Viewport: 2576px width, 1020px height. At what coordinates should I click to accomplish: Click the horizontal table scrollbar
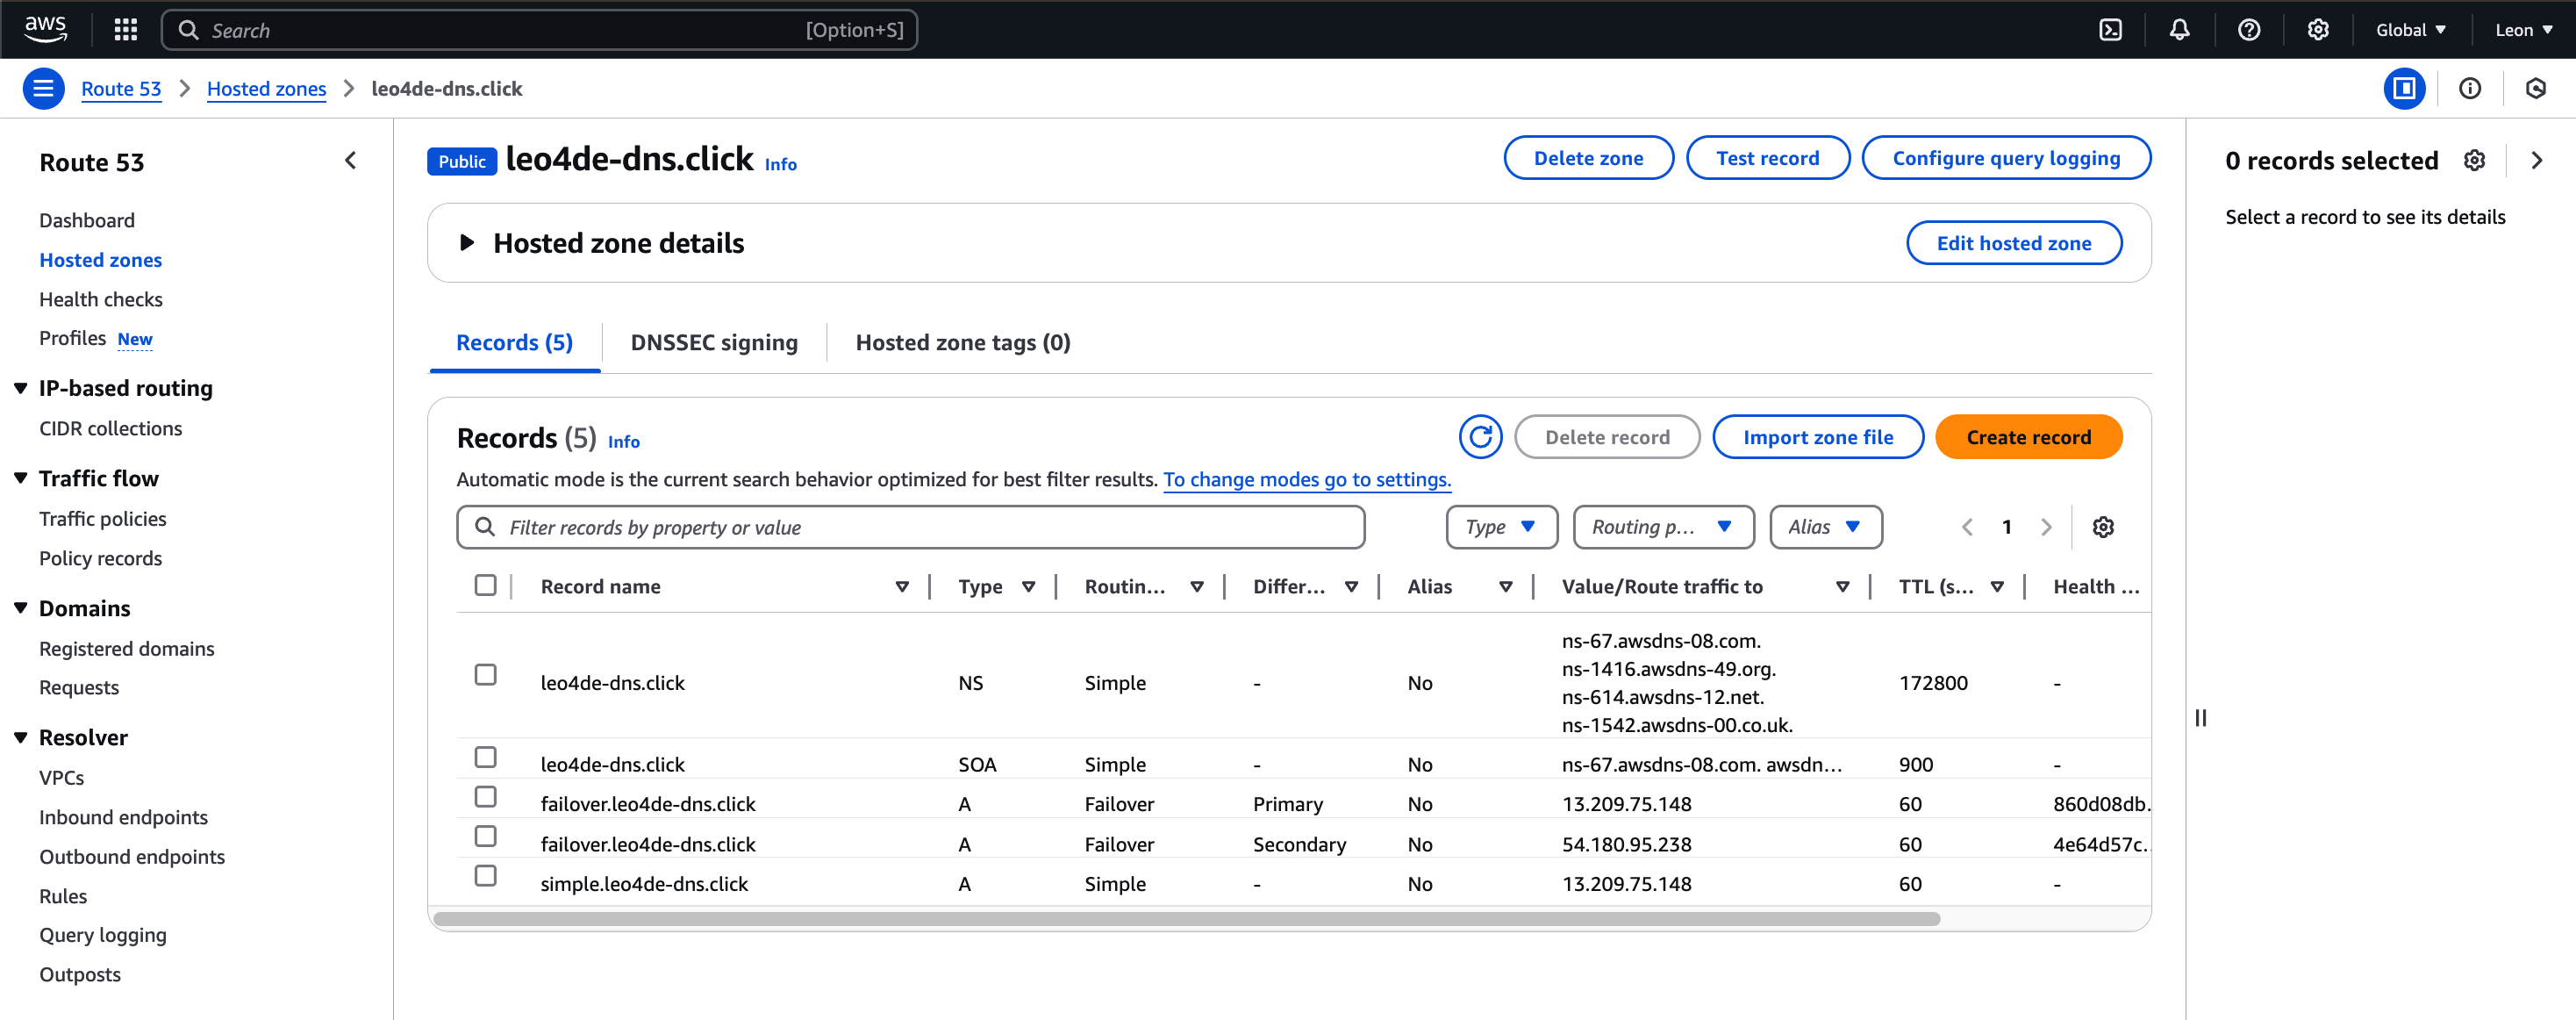[x=1186, y=919]
